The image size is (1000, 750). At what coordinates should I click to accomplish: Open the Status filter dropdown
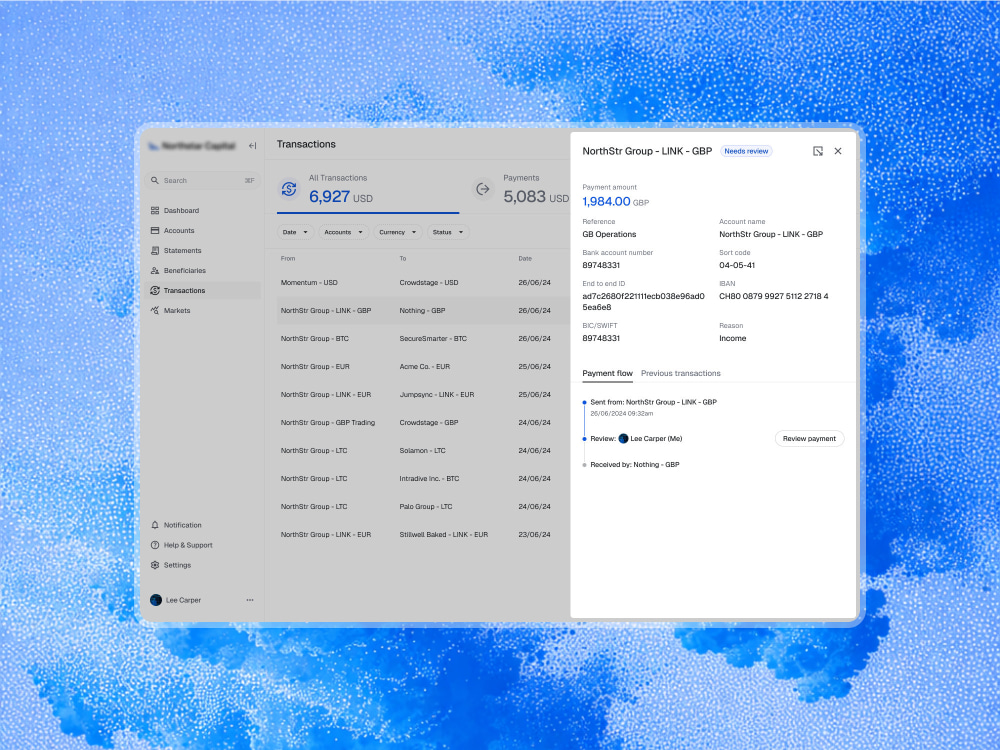[x=448, y=232]
